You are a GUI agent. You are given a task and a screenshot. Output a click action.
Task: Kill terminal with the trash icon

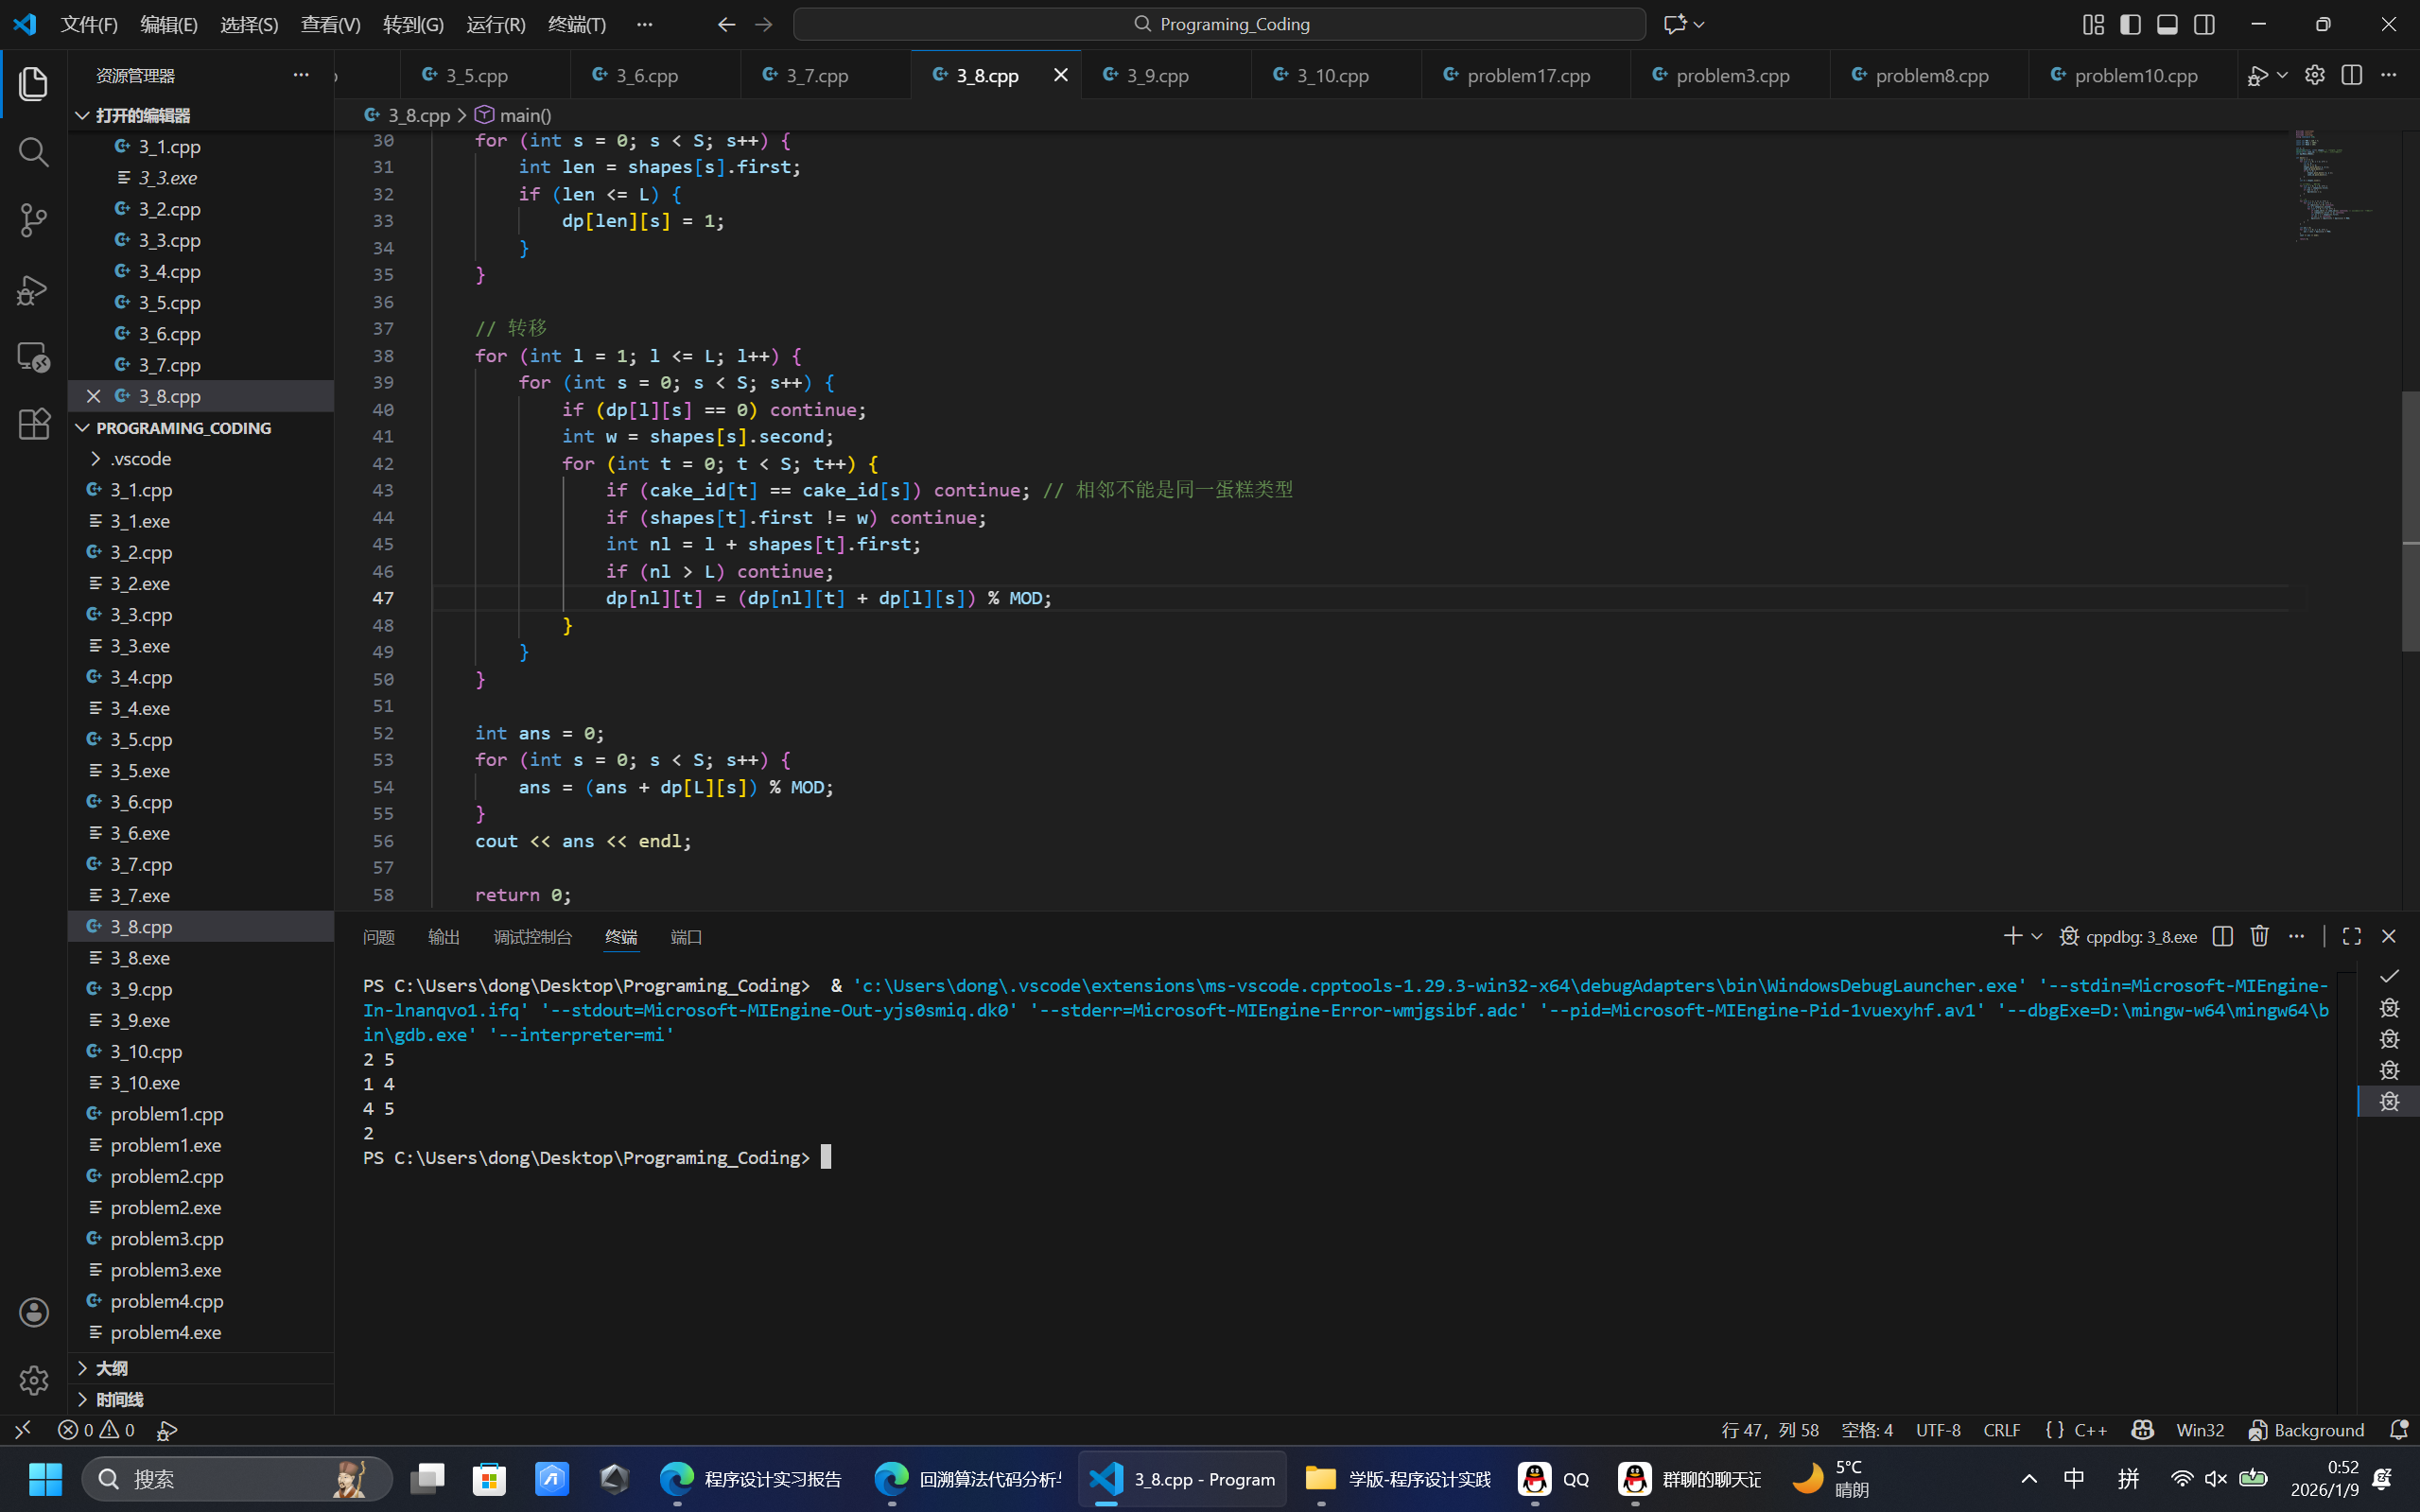pos(2259,936)
